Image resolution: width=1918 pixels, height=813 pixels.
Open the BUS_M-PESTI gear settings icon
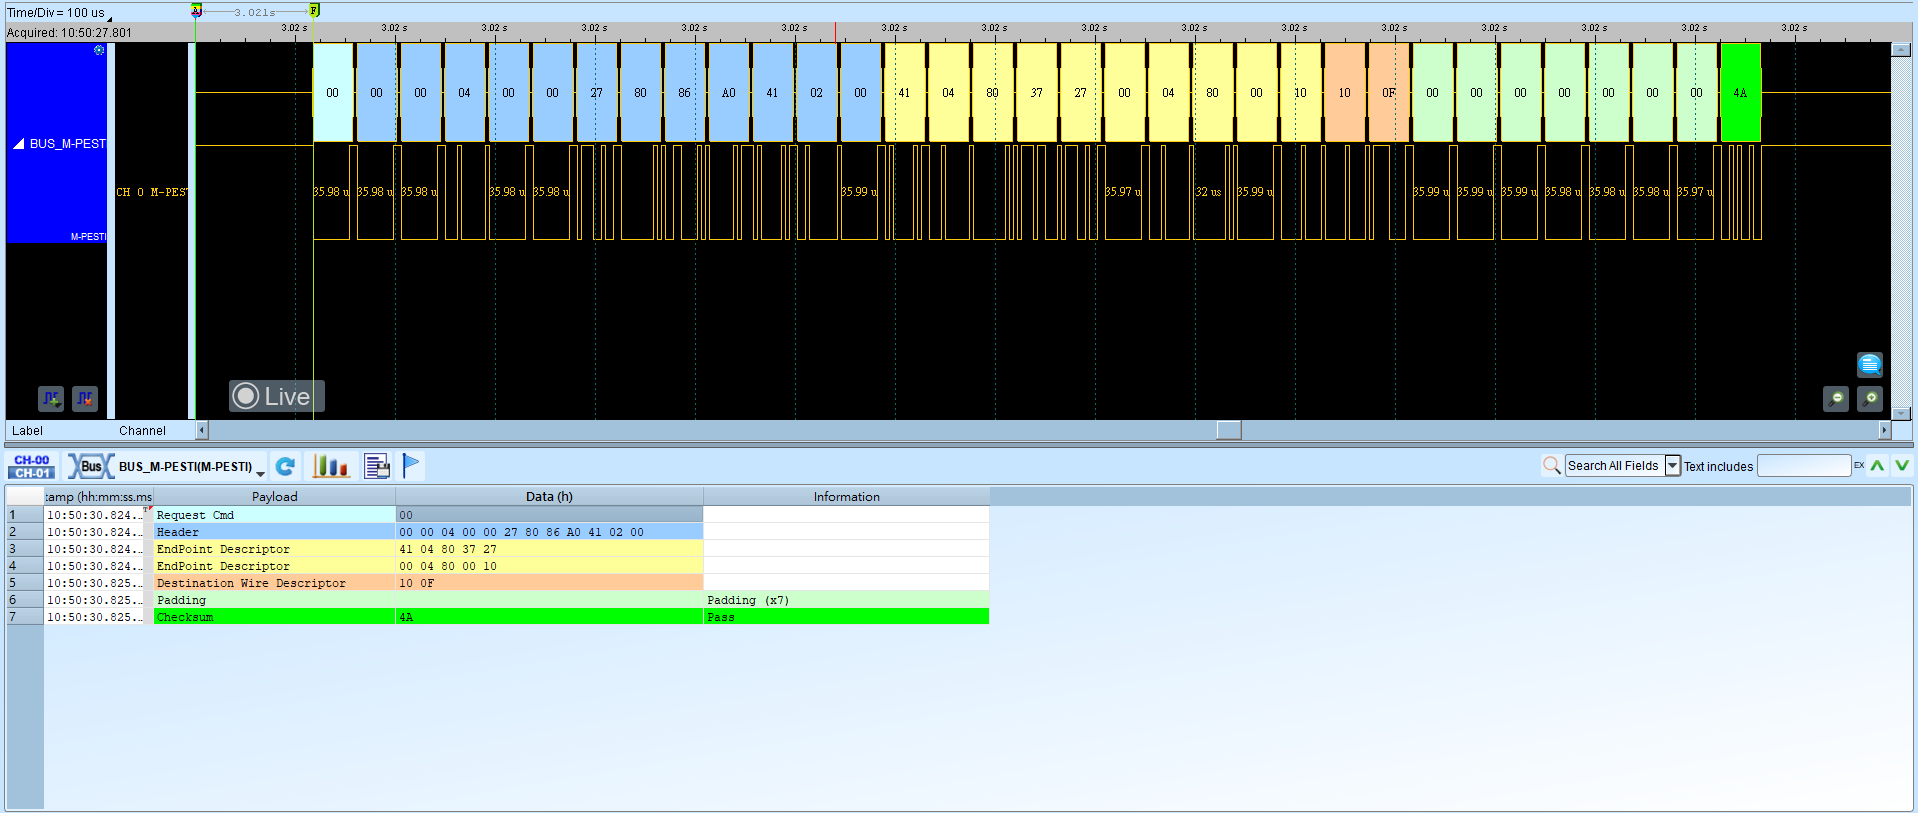point(99,50)
